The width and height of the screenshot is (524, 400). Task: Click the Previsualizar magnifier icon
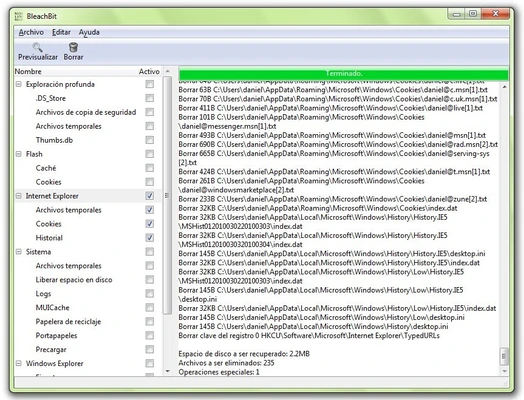tap(37, 47)
